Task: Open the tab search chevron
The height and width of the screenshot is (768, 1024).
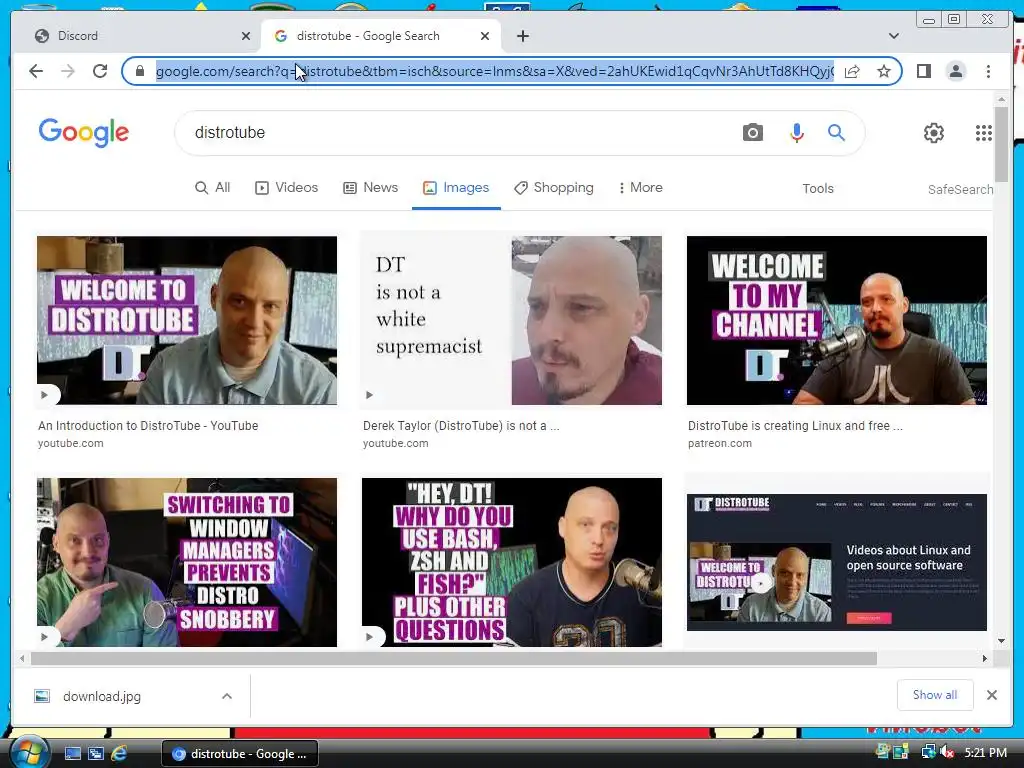Action: point(893,36)
